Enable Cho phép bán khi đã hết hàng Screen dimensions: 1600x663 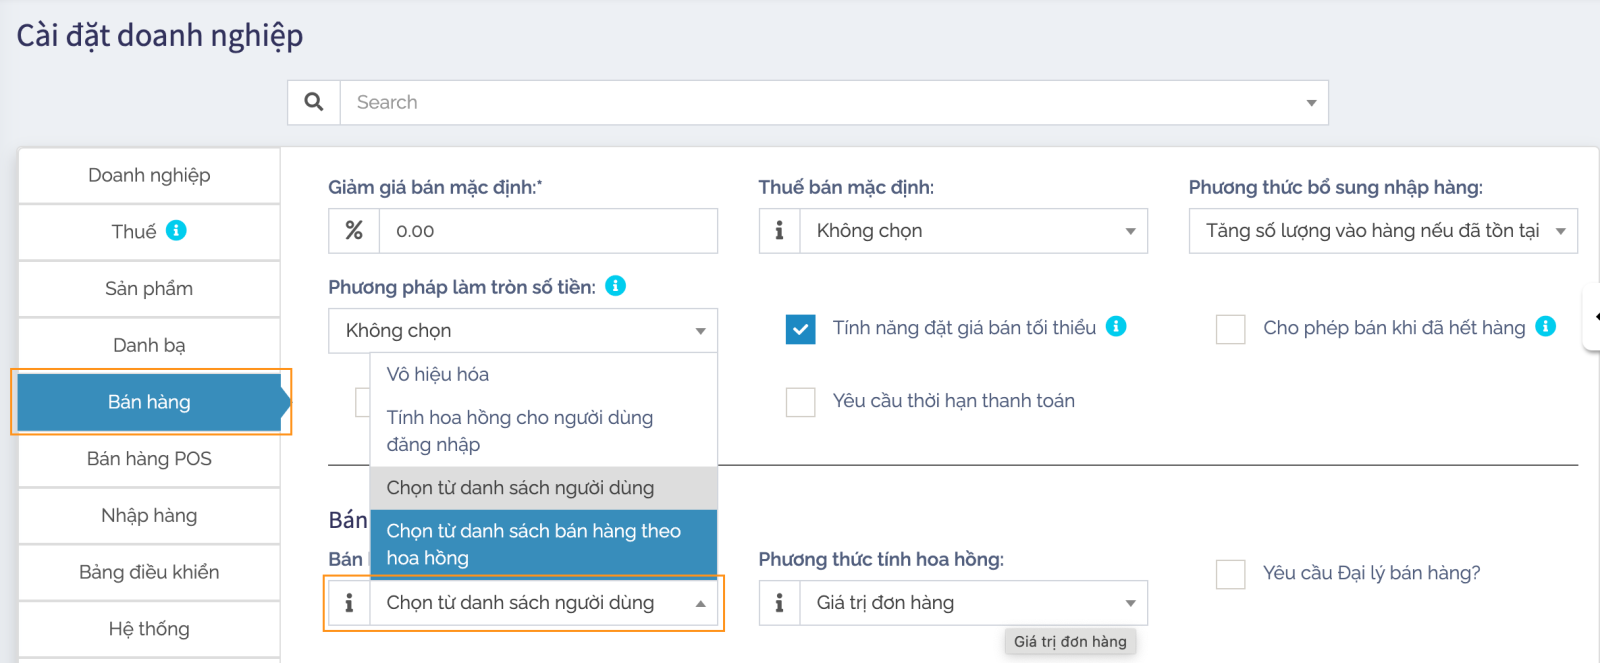1230,329
